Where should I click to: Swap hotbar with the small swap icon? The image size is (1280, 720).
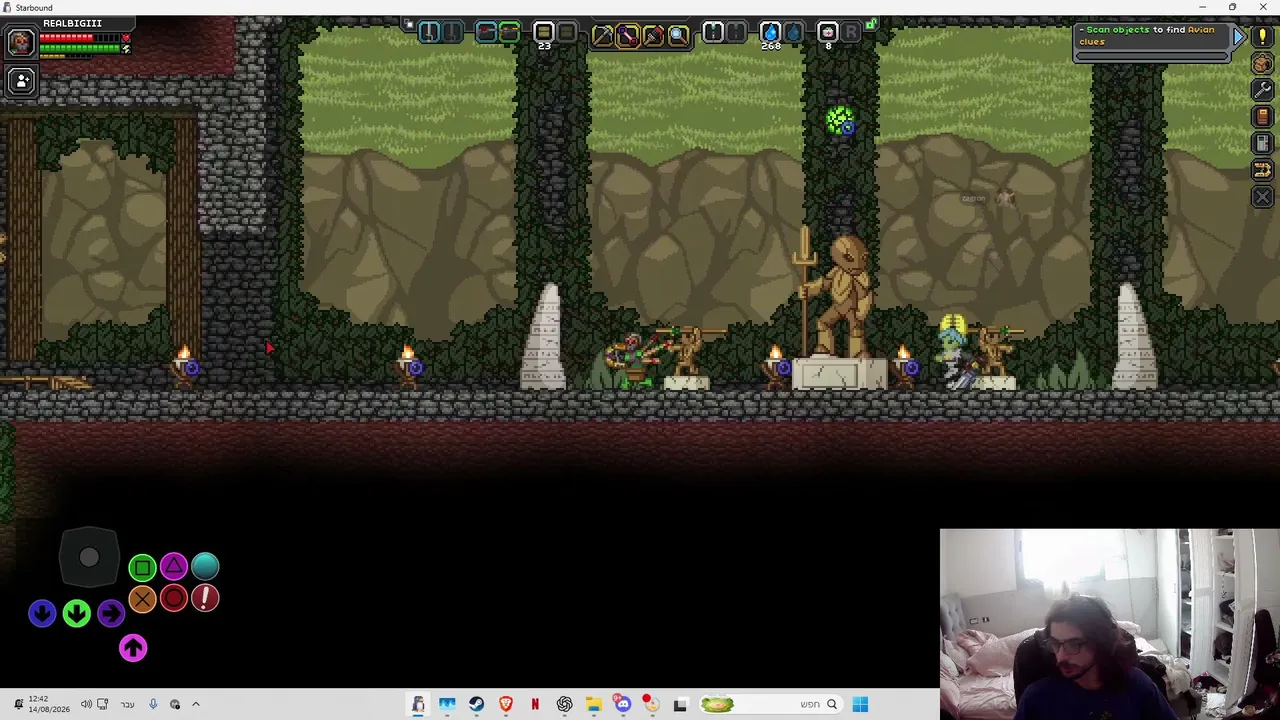tap(408, 24)
